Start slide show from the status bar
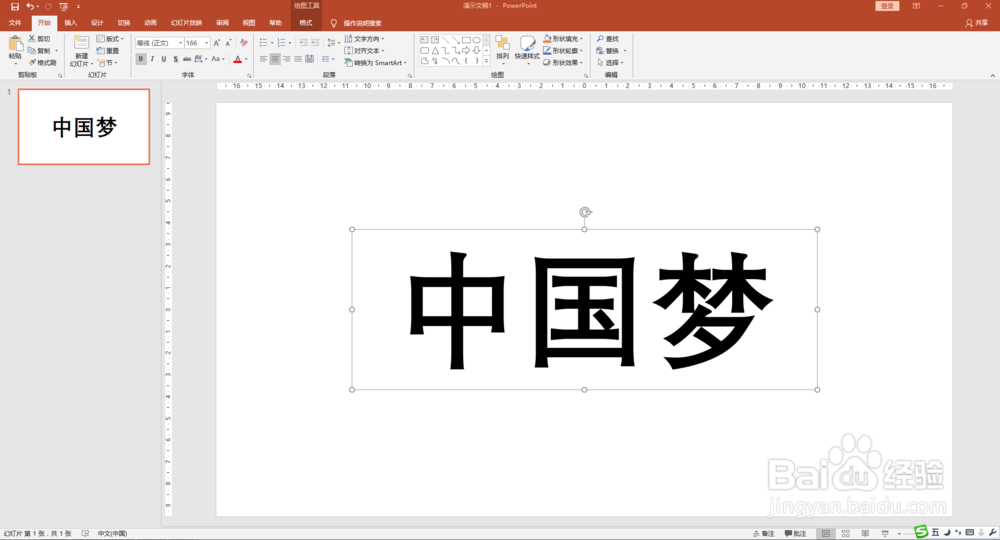 point(885,533)
